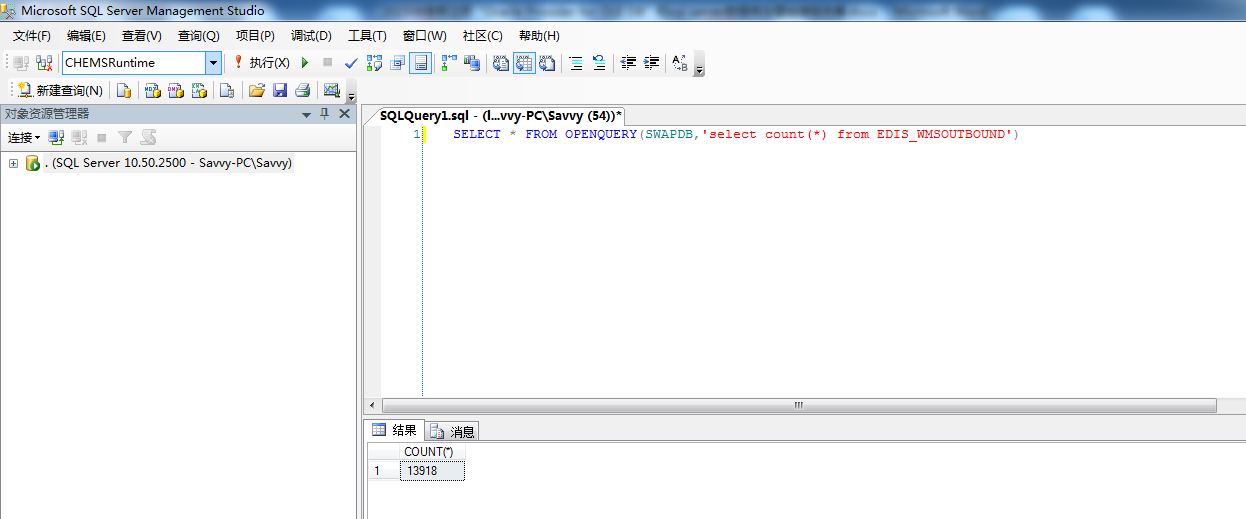
Task: Open a new Analysis Services XMLA query
Action: click(x=199, y=90)
